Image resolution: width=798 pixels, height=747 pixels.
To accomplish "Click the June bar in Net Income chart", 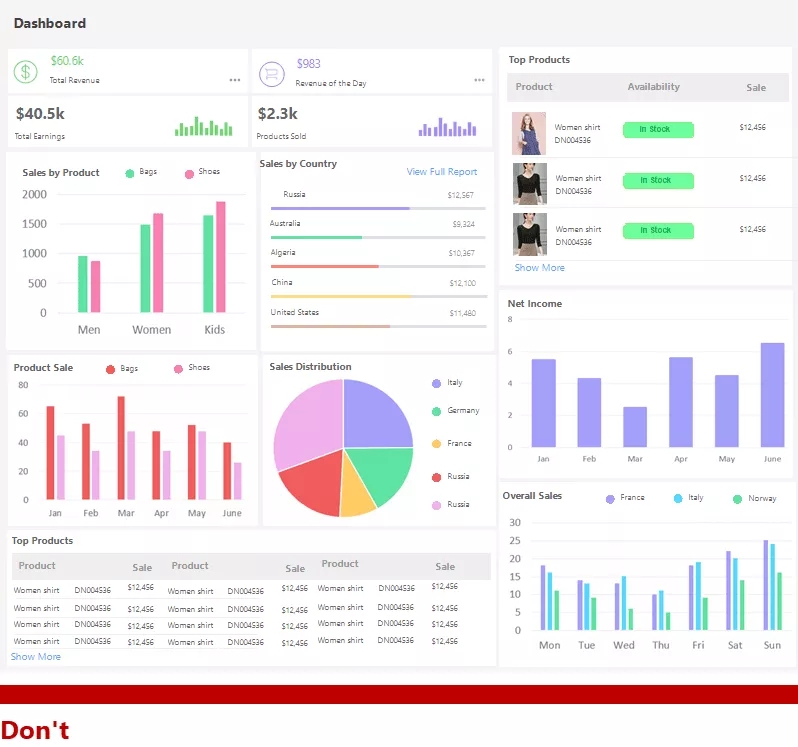I will (x=772, y=395).
